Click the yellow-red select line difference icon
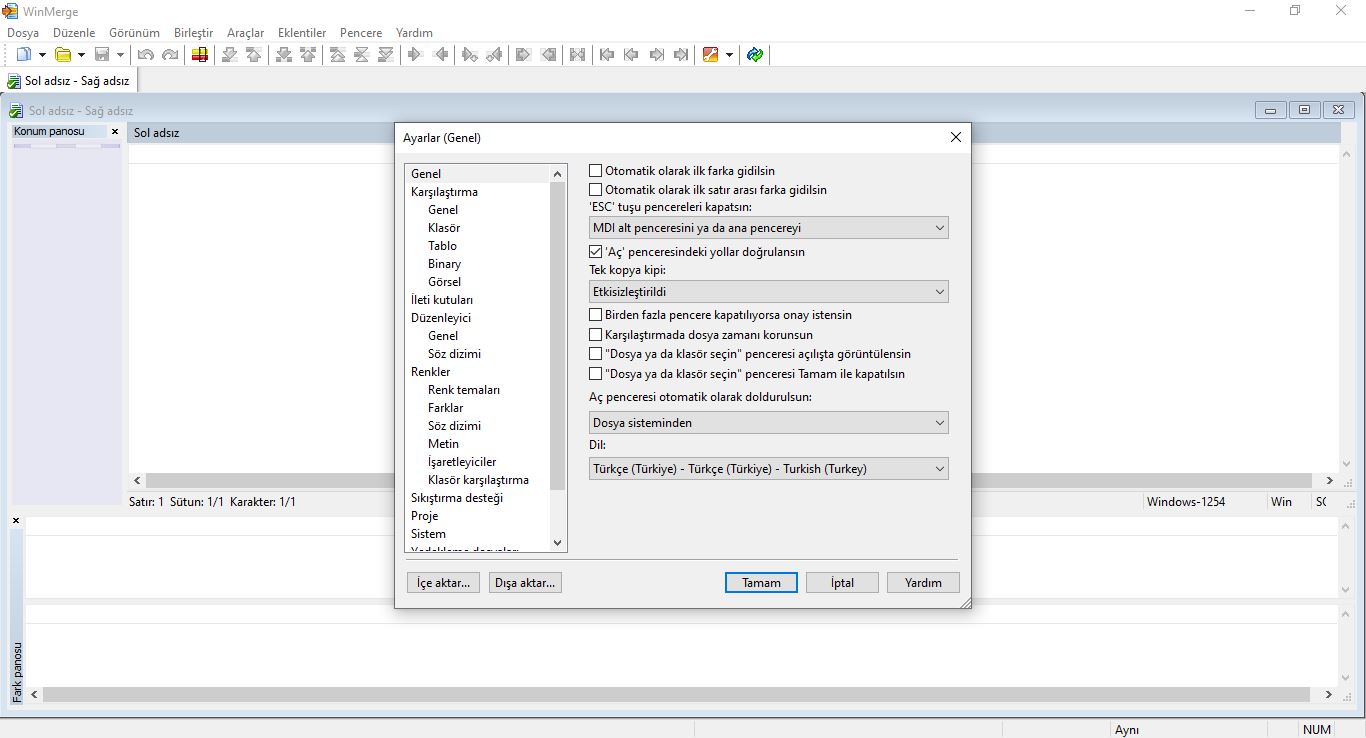The image size is (1366, 738). tap(200, 55)
